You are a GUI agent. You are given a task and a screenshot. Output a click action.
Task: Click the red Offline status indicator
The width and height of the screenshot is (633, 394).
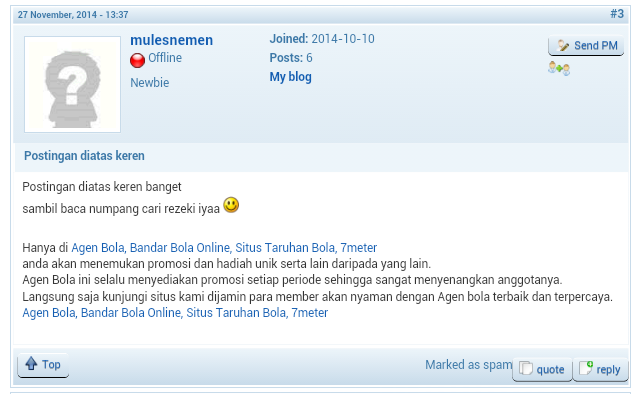coord(137,60)
